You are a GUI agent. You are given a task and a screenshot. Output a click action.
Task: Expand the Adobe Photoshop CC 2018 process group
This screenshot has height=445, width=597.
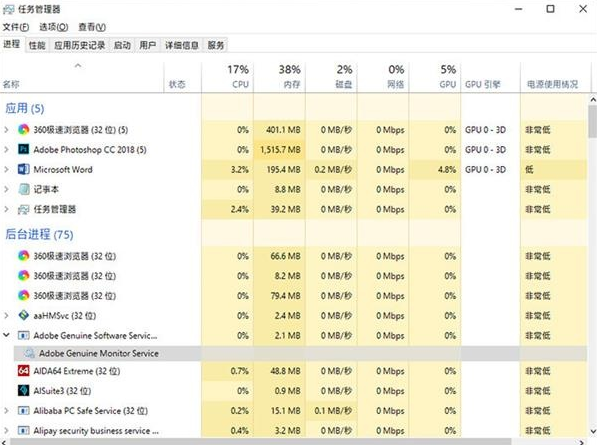[6, 149]
